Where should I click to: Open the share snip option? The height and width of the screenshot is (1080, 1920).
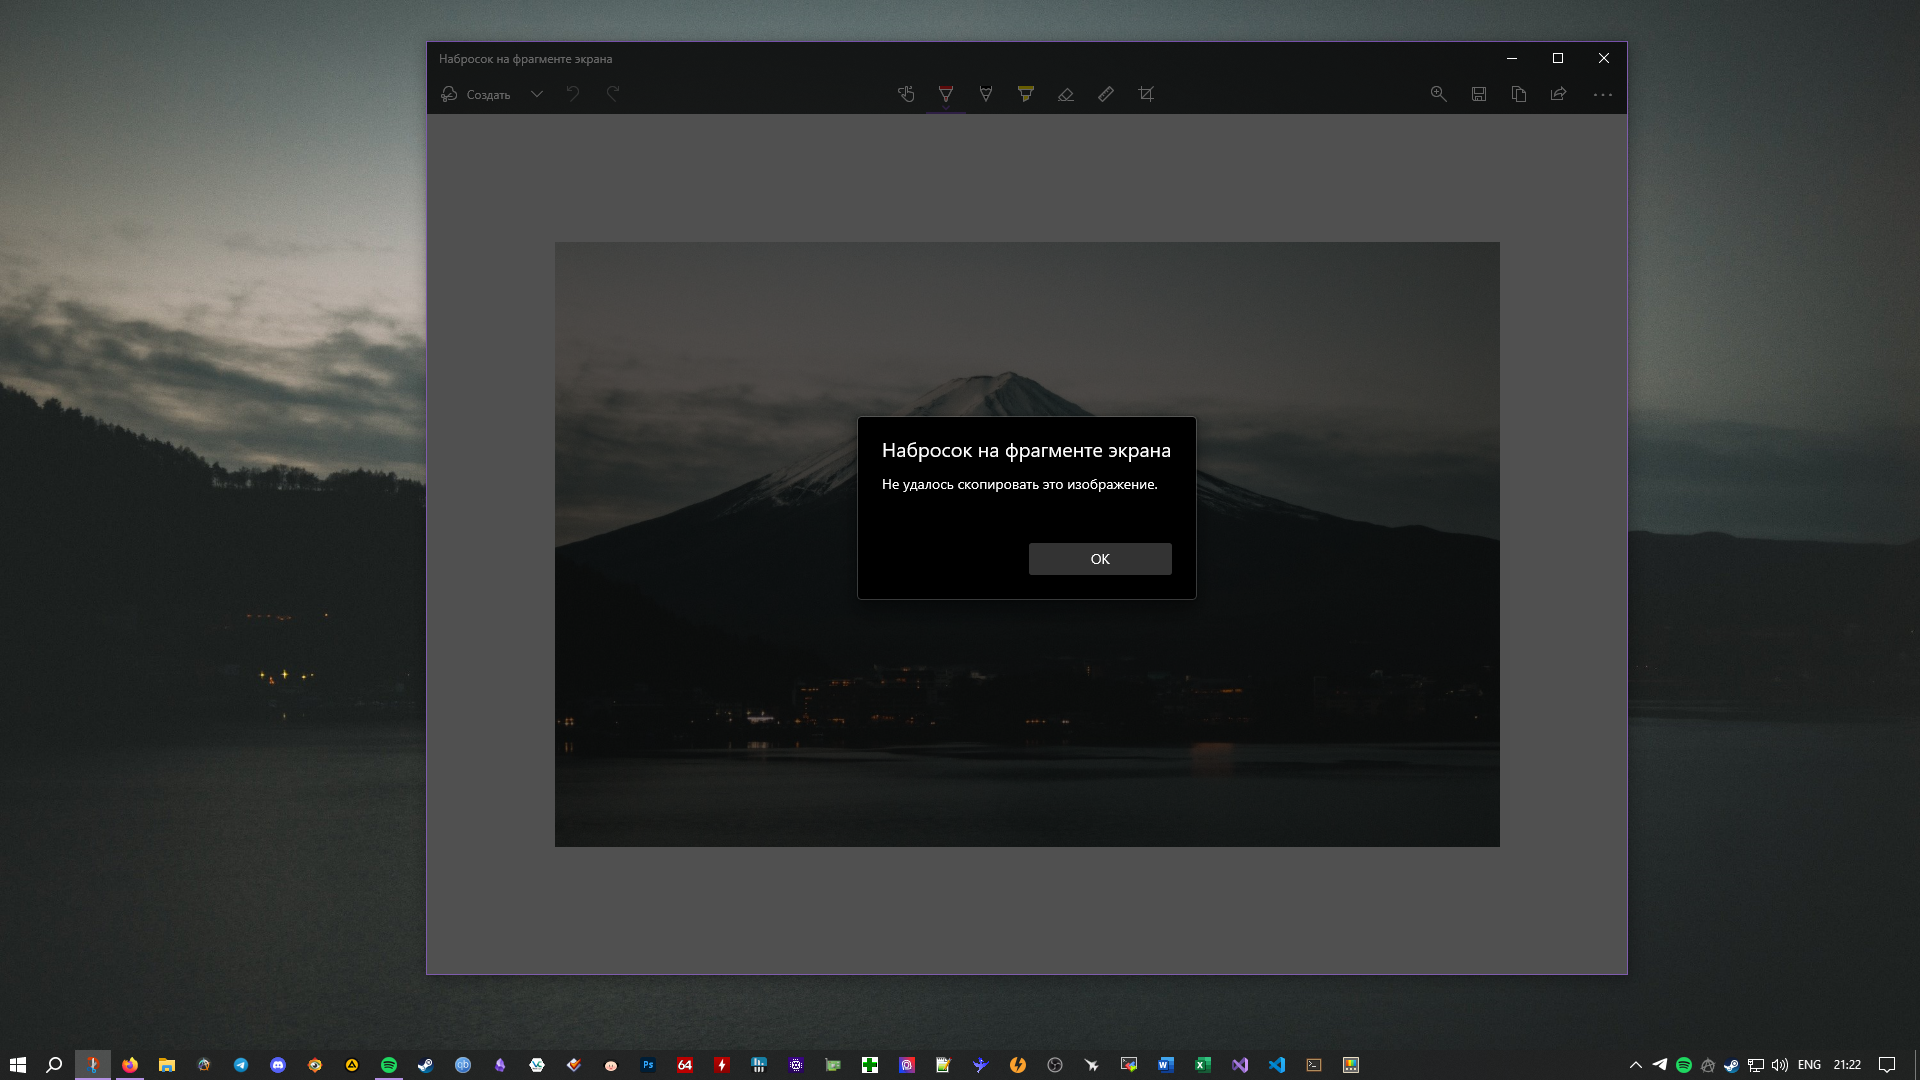(x=1558, y=94)
